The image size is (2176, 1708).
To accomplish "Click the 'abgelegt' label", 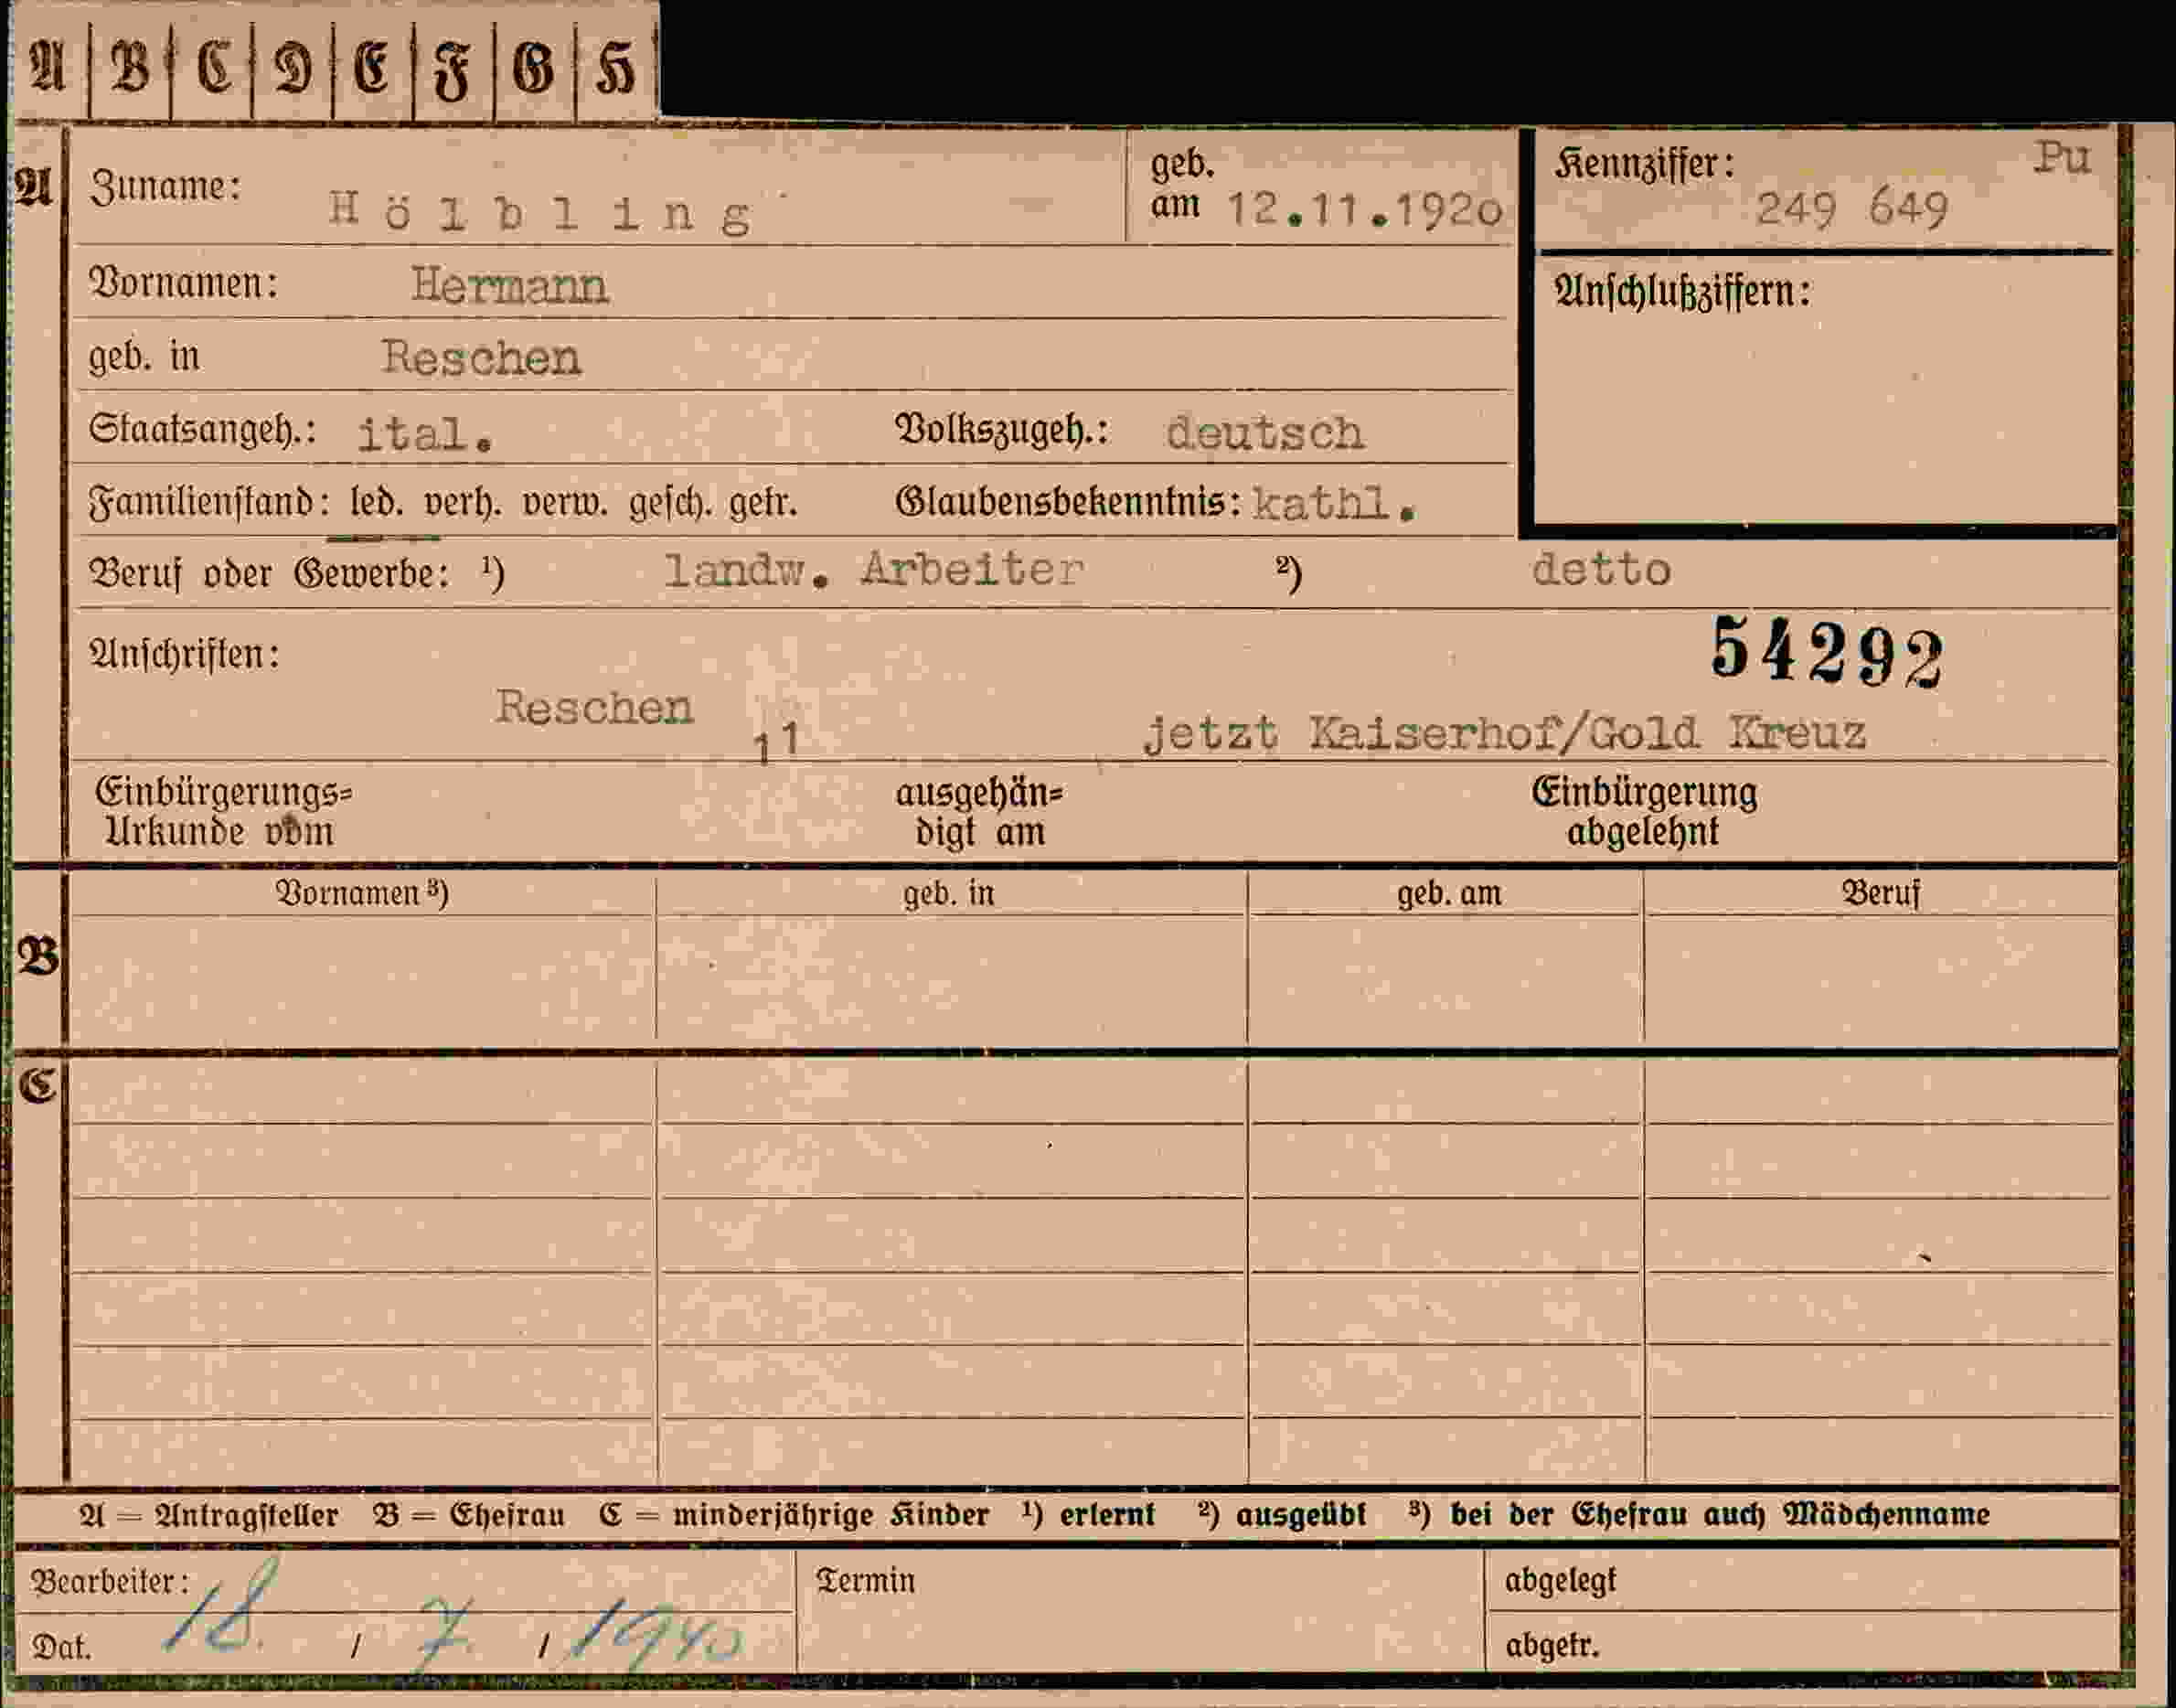I will tap(1560, 1581).
